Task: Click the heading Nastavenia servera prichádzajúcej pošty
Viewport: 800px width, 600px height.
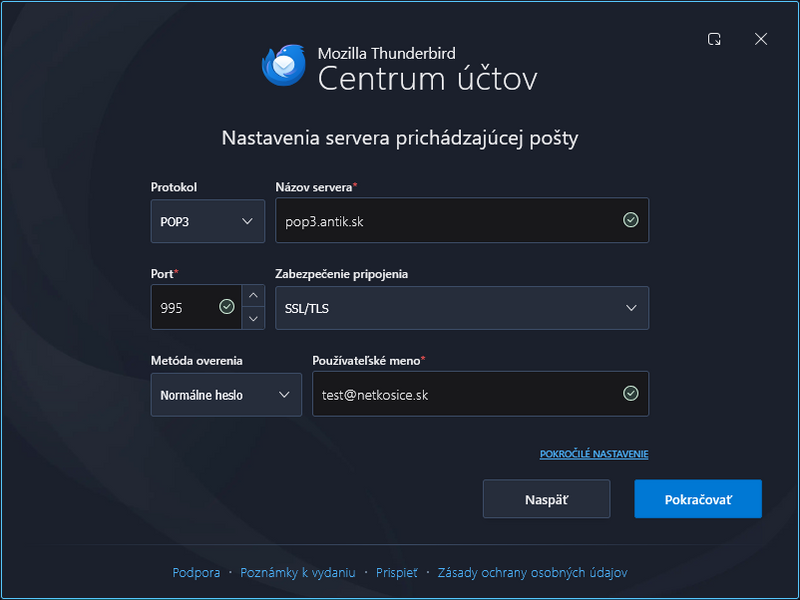Action: (x=400, y=138)
